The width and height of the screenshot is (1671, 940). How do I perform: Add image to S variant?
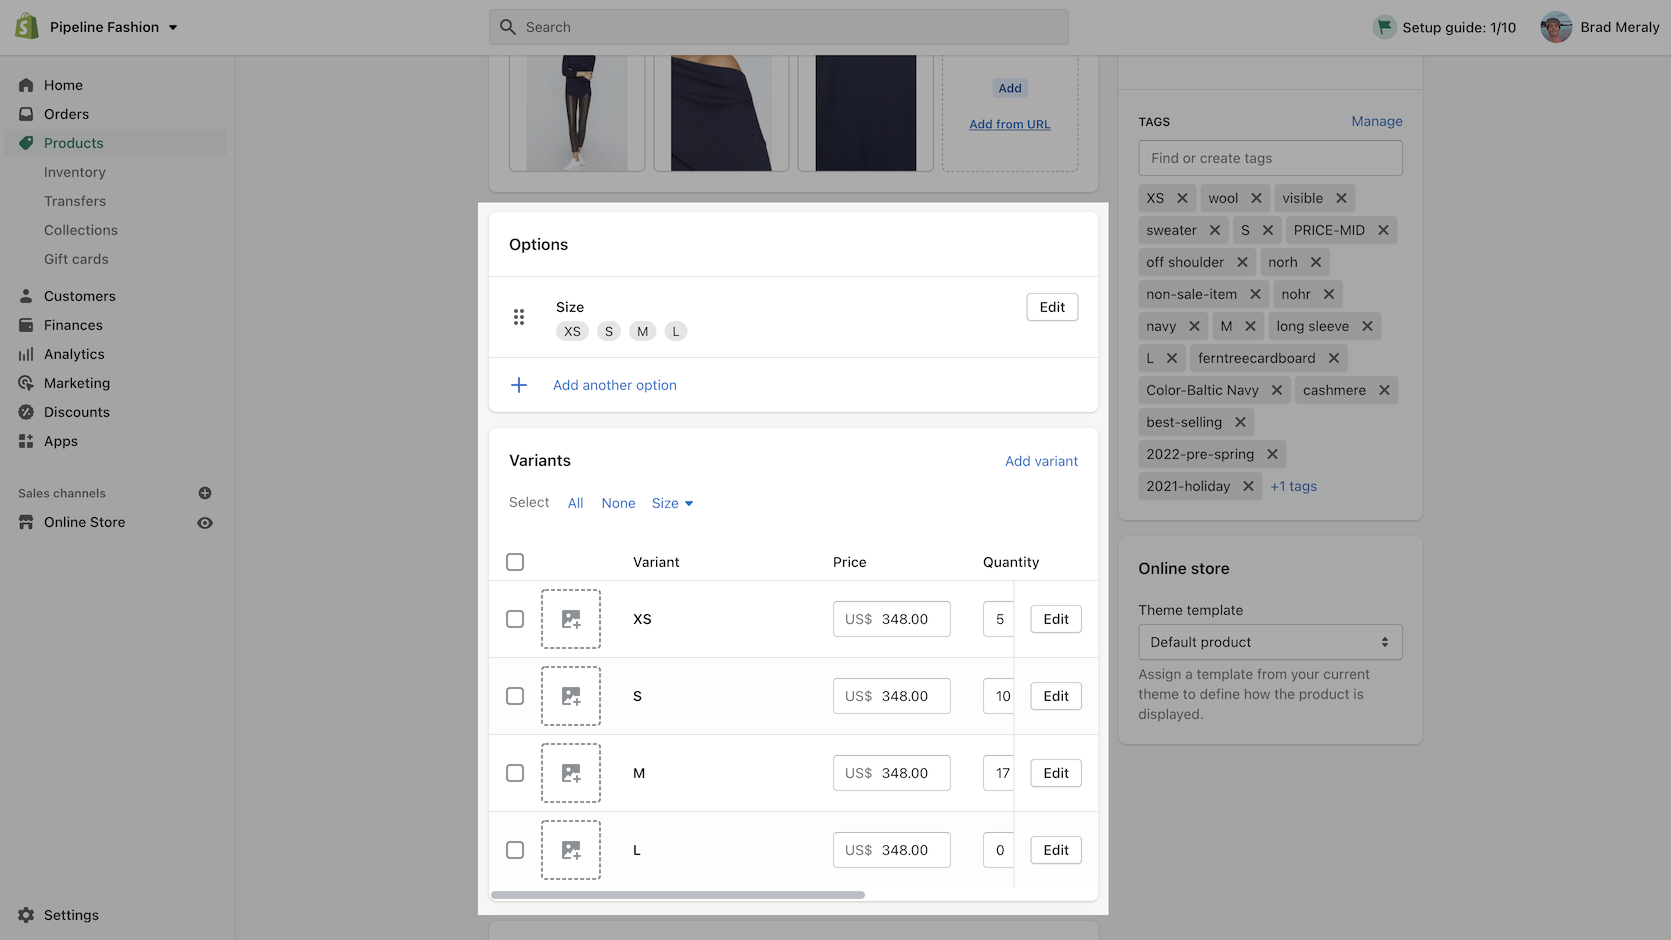click(x=571, y=696)
